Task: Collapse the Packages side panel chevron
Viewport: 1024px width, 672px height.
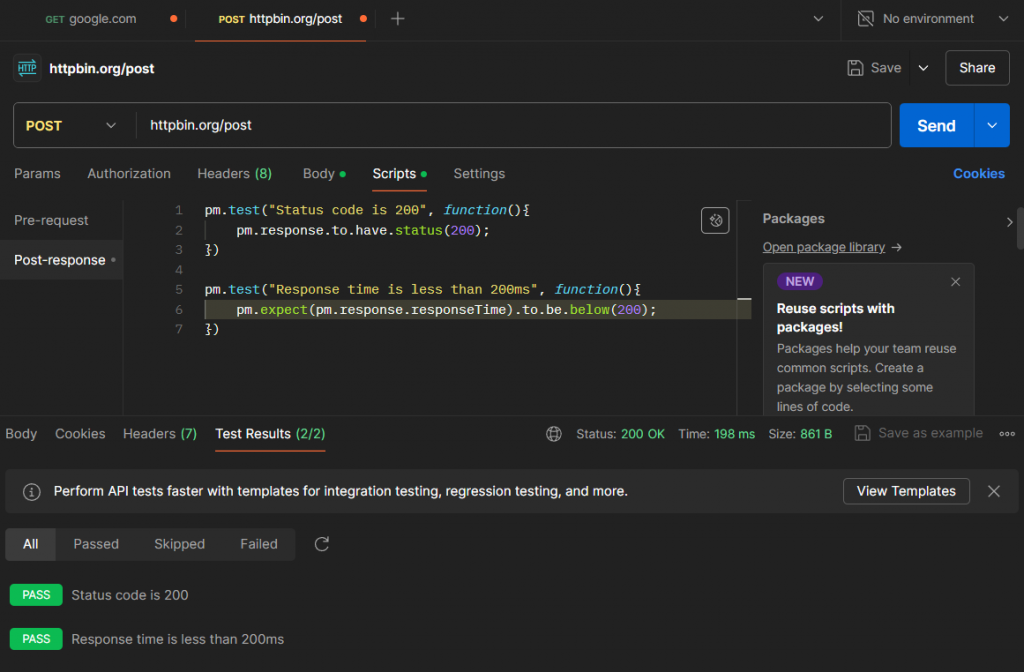Action: point(1010,222)
